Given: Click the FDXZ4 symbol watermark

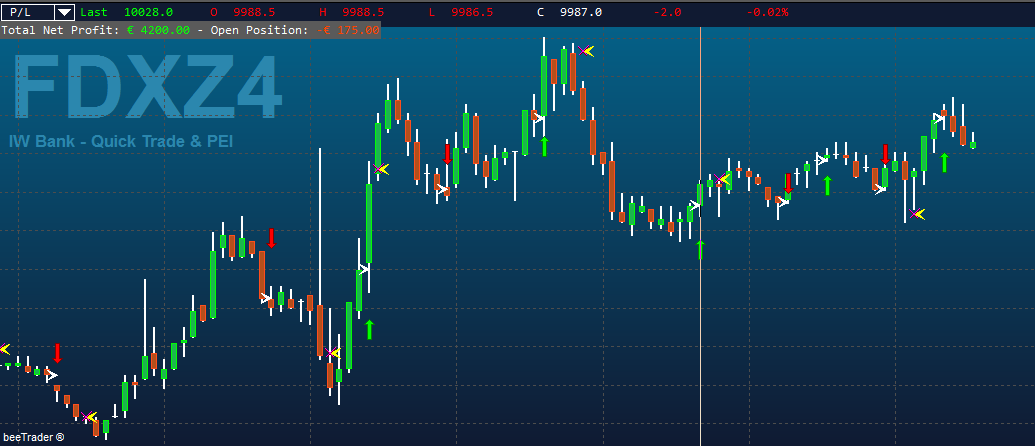Looking at the screenshot, I should click(149, 88).
